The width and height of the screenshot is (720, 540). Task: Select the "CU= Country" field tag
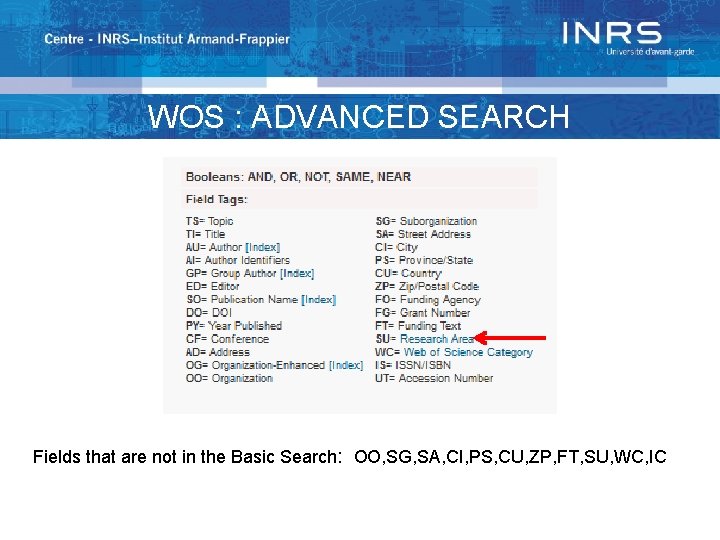point(408,274)
